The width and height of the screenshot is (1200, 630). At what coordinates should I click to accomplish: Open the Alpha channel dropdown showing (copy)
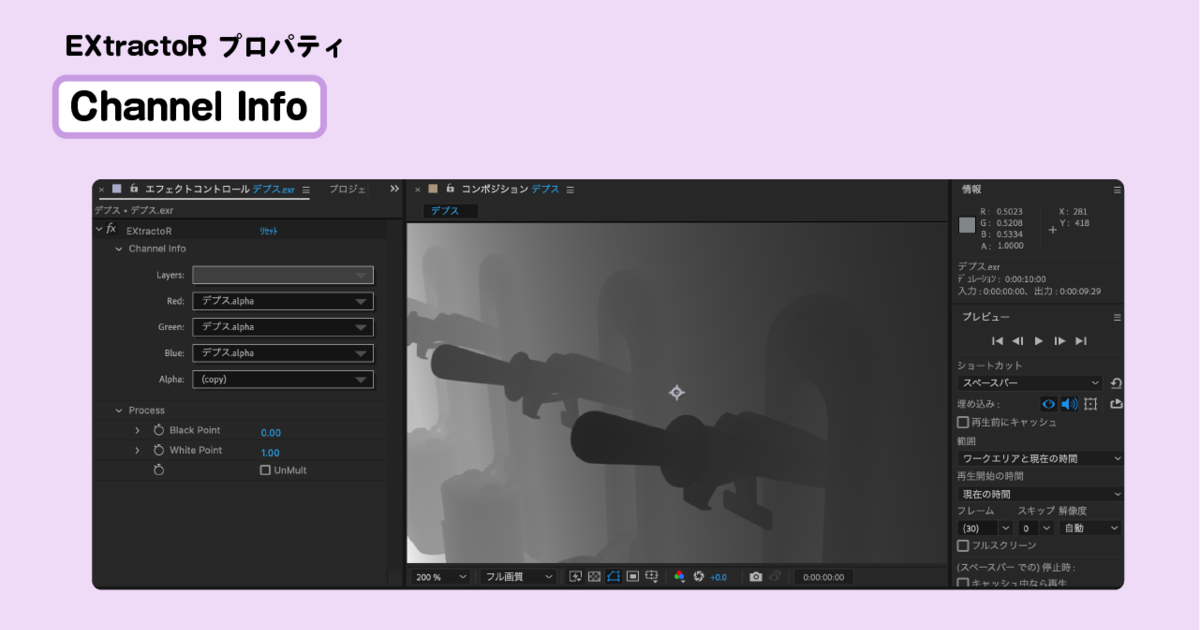click(x=282, y=379)
